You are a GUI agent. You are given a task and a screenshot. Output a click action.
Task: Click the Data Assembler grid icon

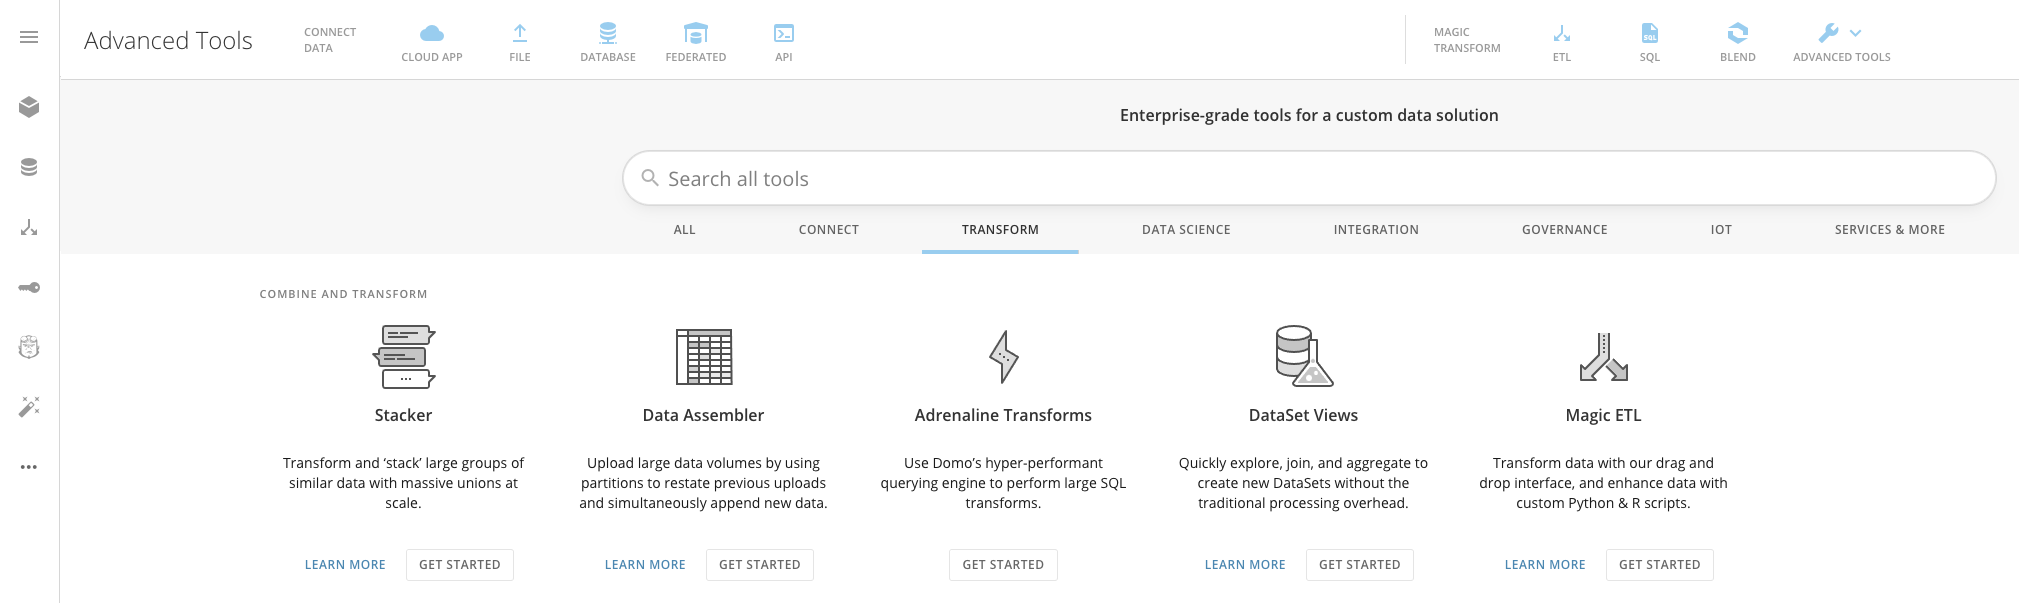pyautogui.click(x=704, y=356)
